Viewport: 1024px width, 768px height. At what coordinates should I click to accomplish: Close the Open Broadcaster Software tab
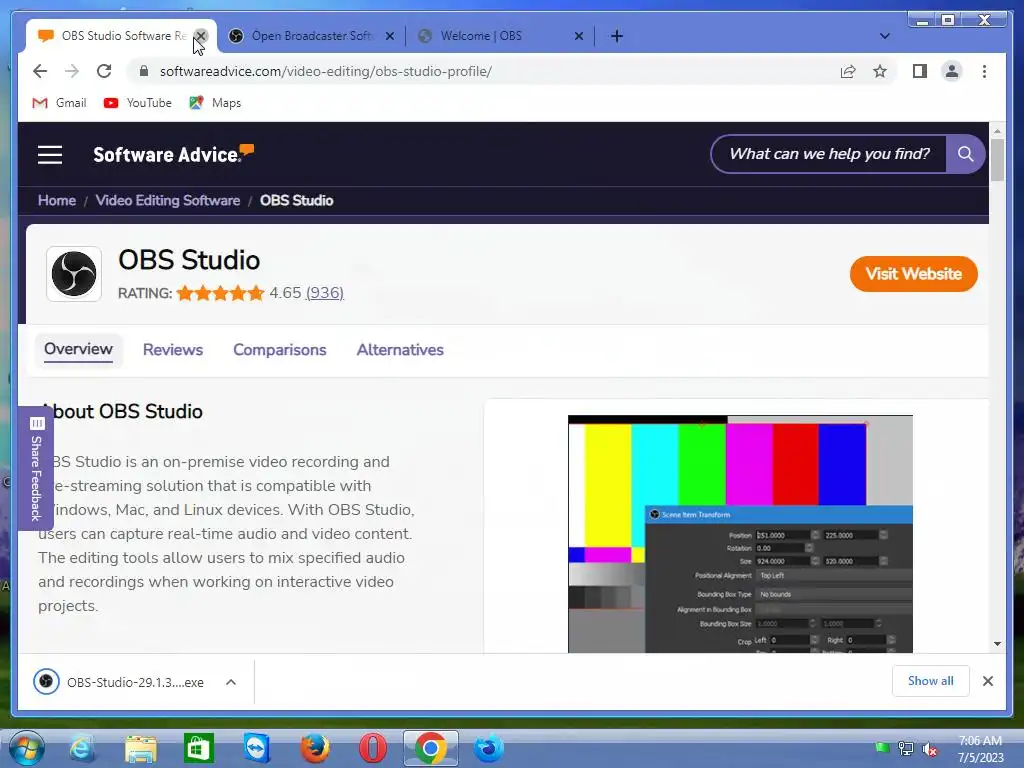pyautogui.click(x=390, y=36)
